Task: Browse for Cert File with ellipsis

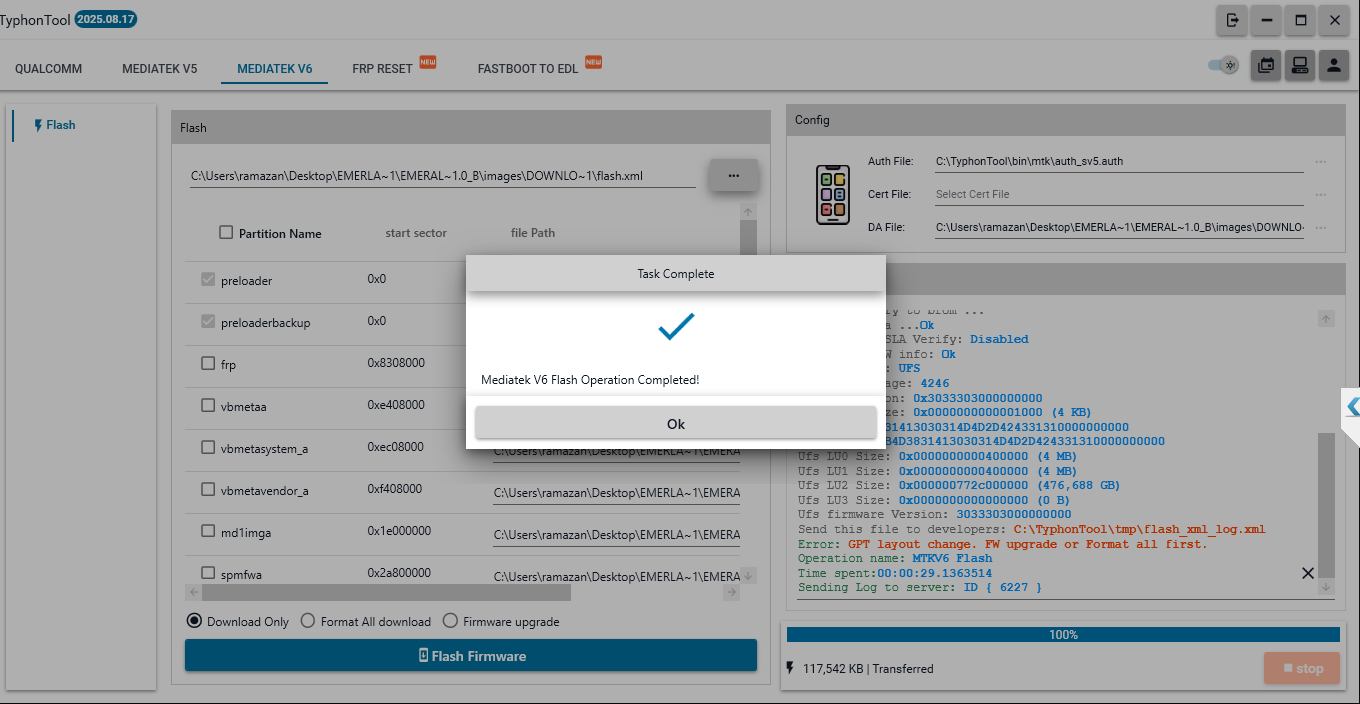Action: [x=1321, y=194]
